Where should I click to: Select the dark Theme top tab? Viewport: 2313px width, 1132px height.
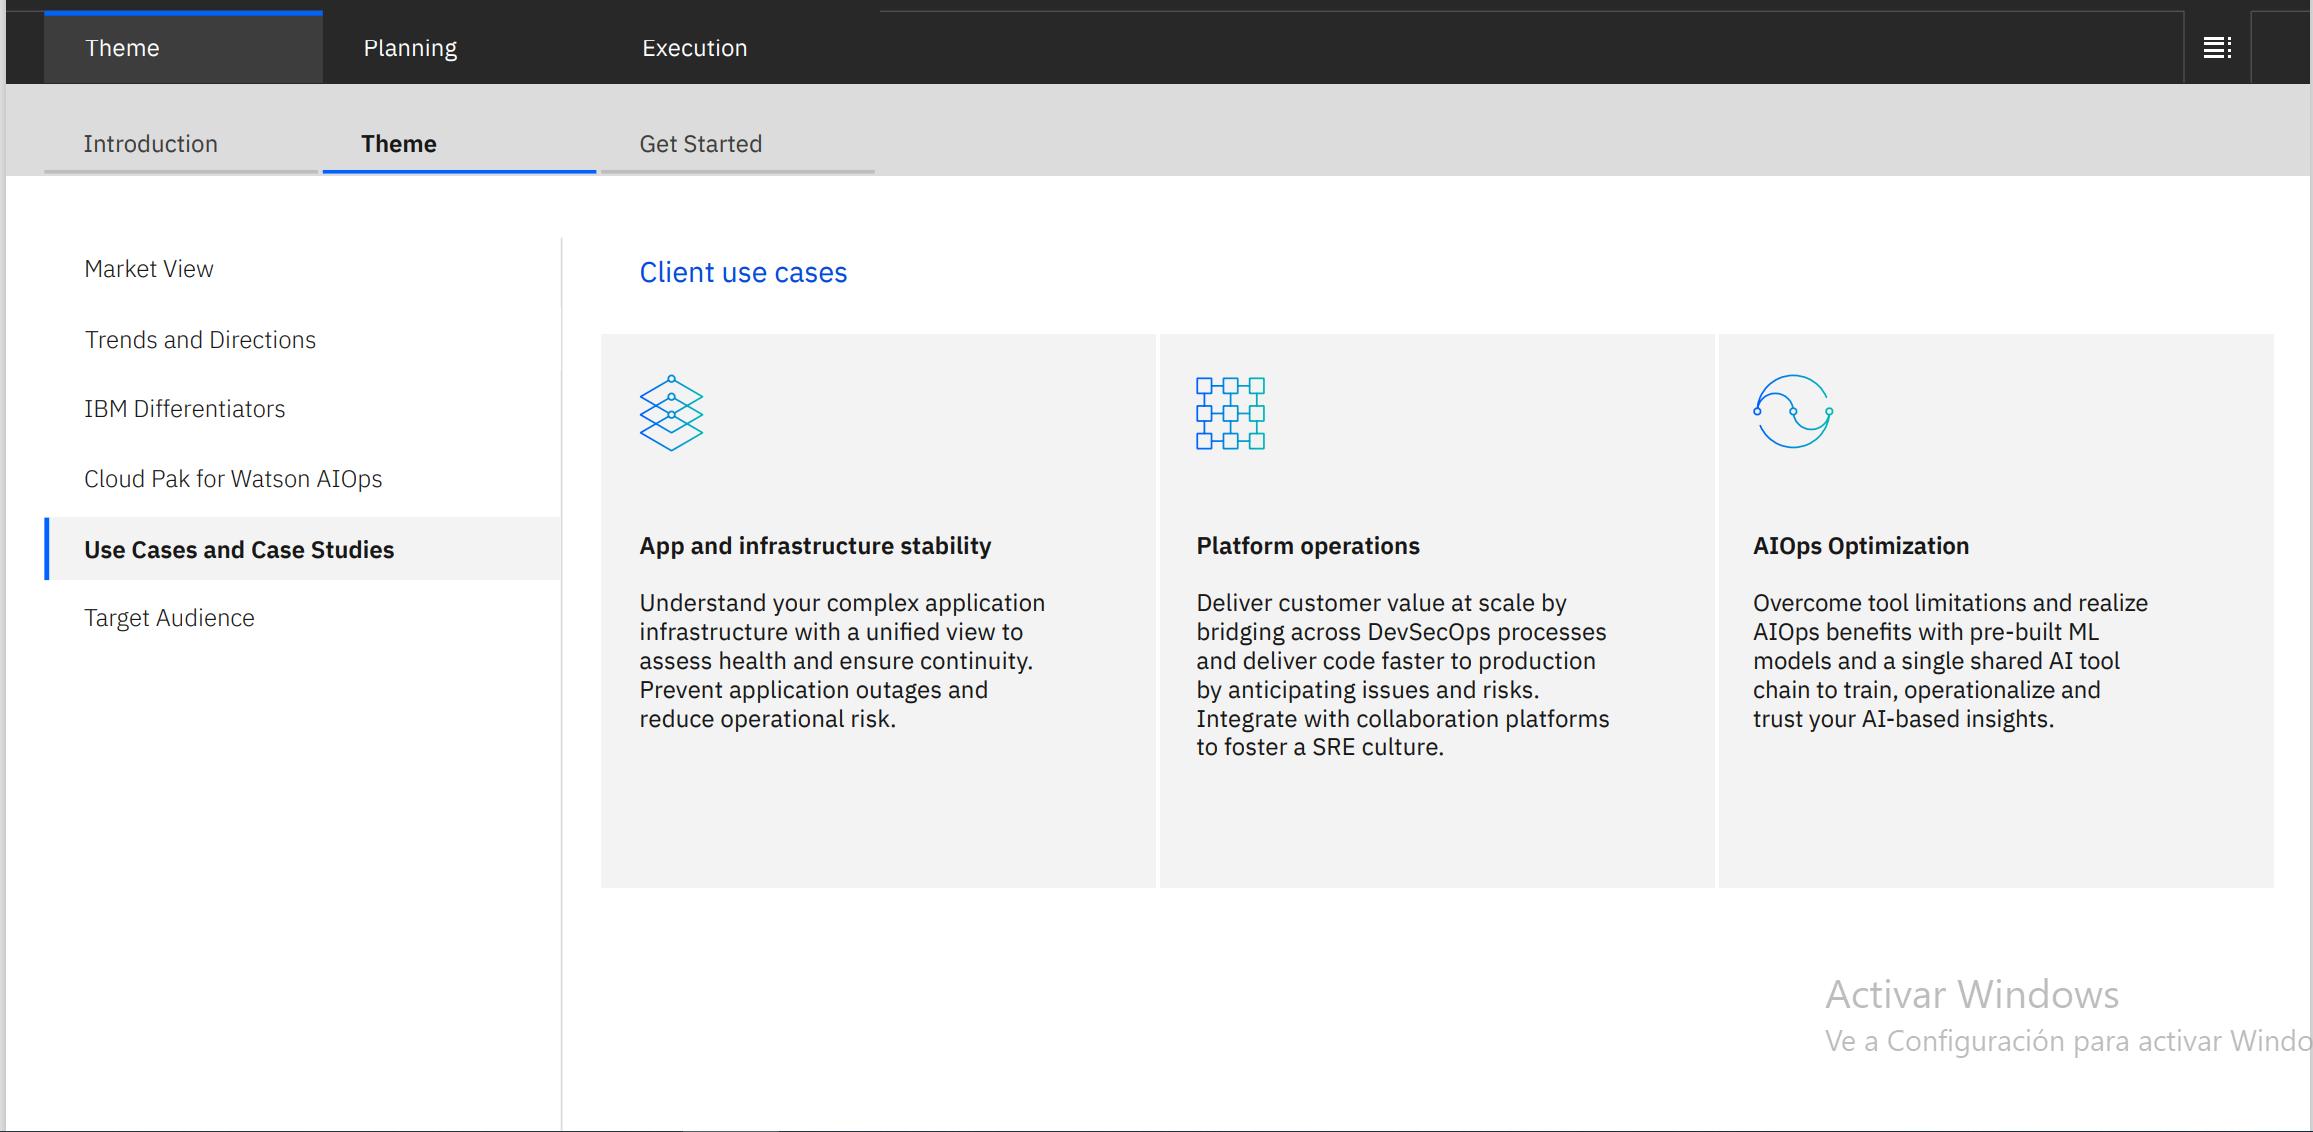pyautogui.click(x=122, y=48)
